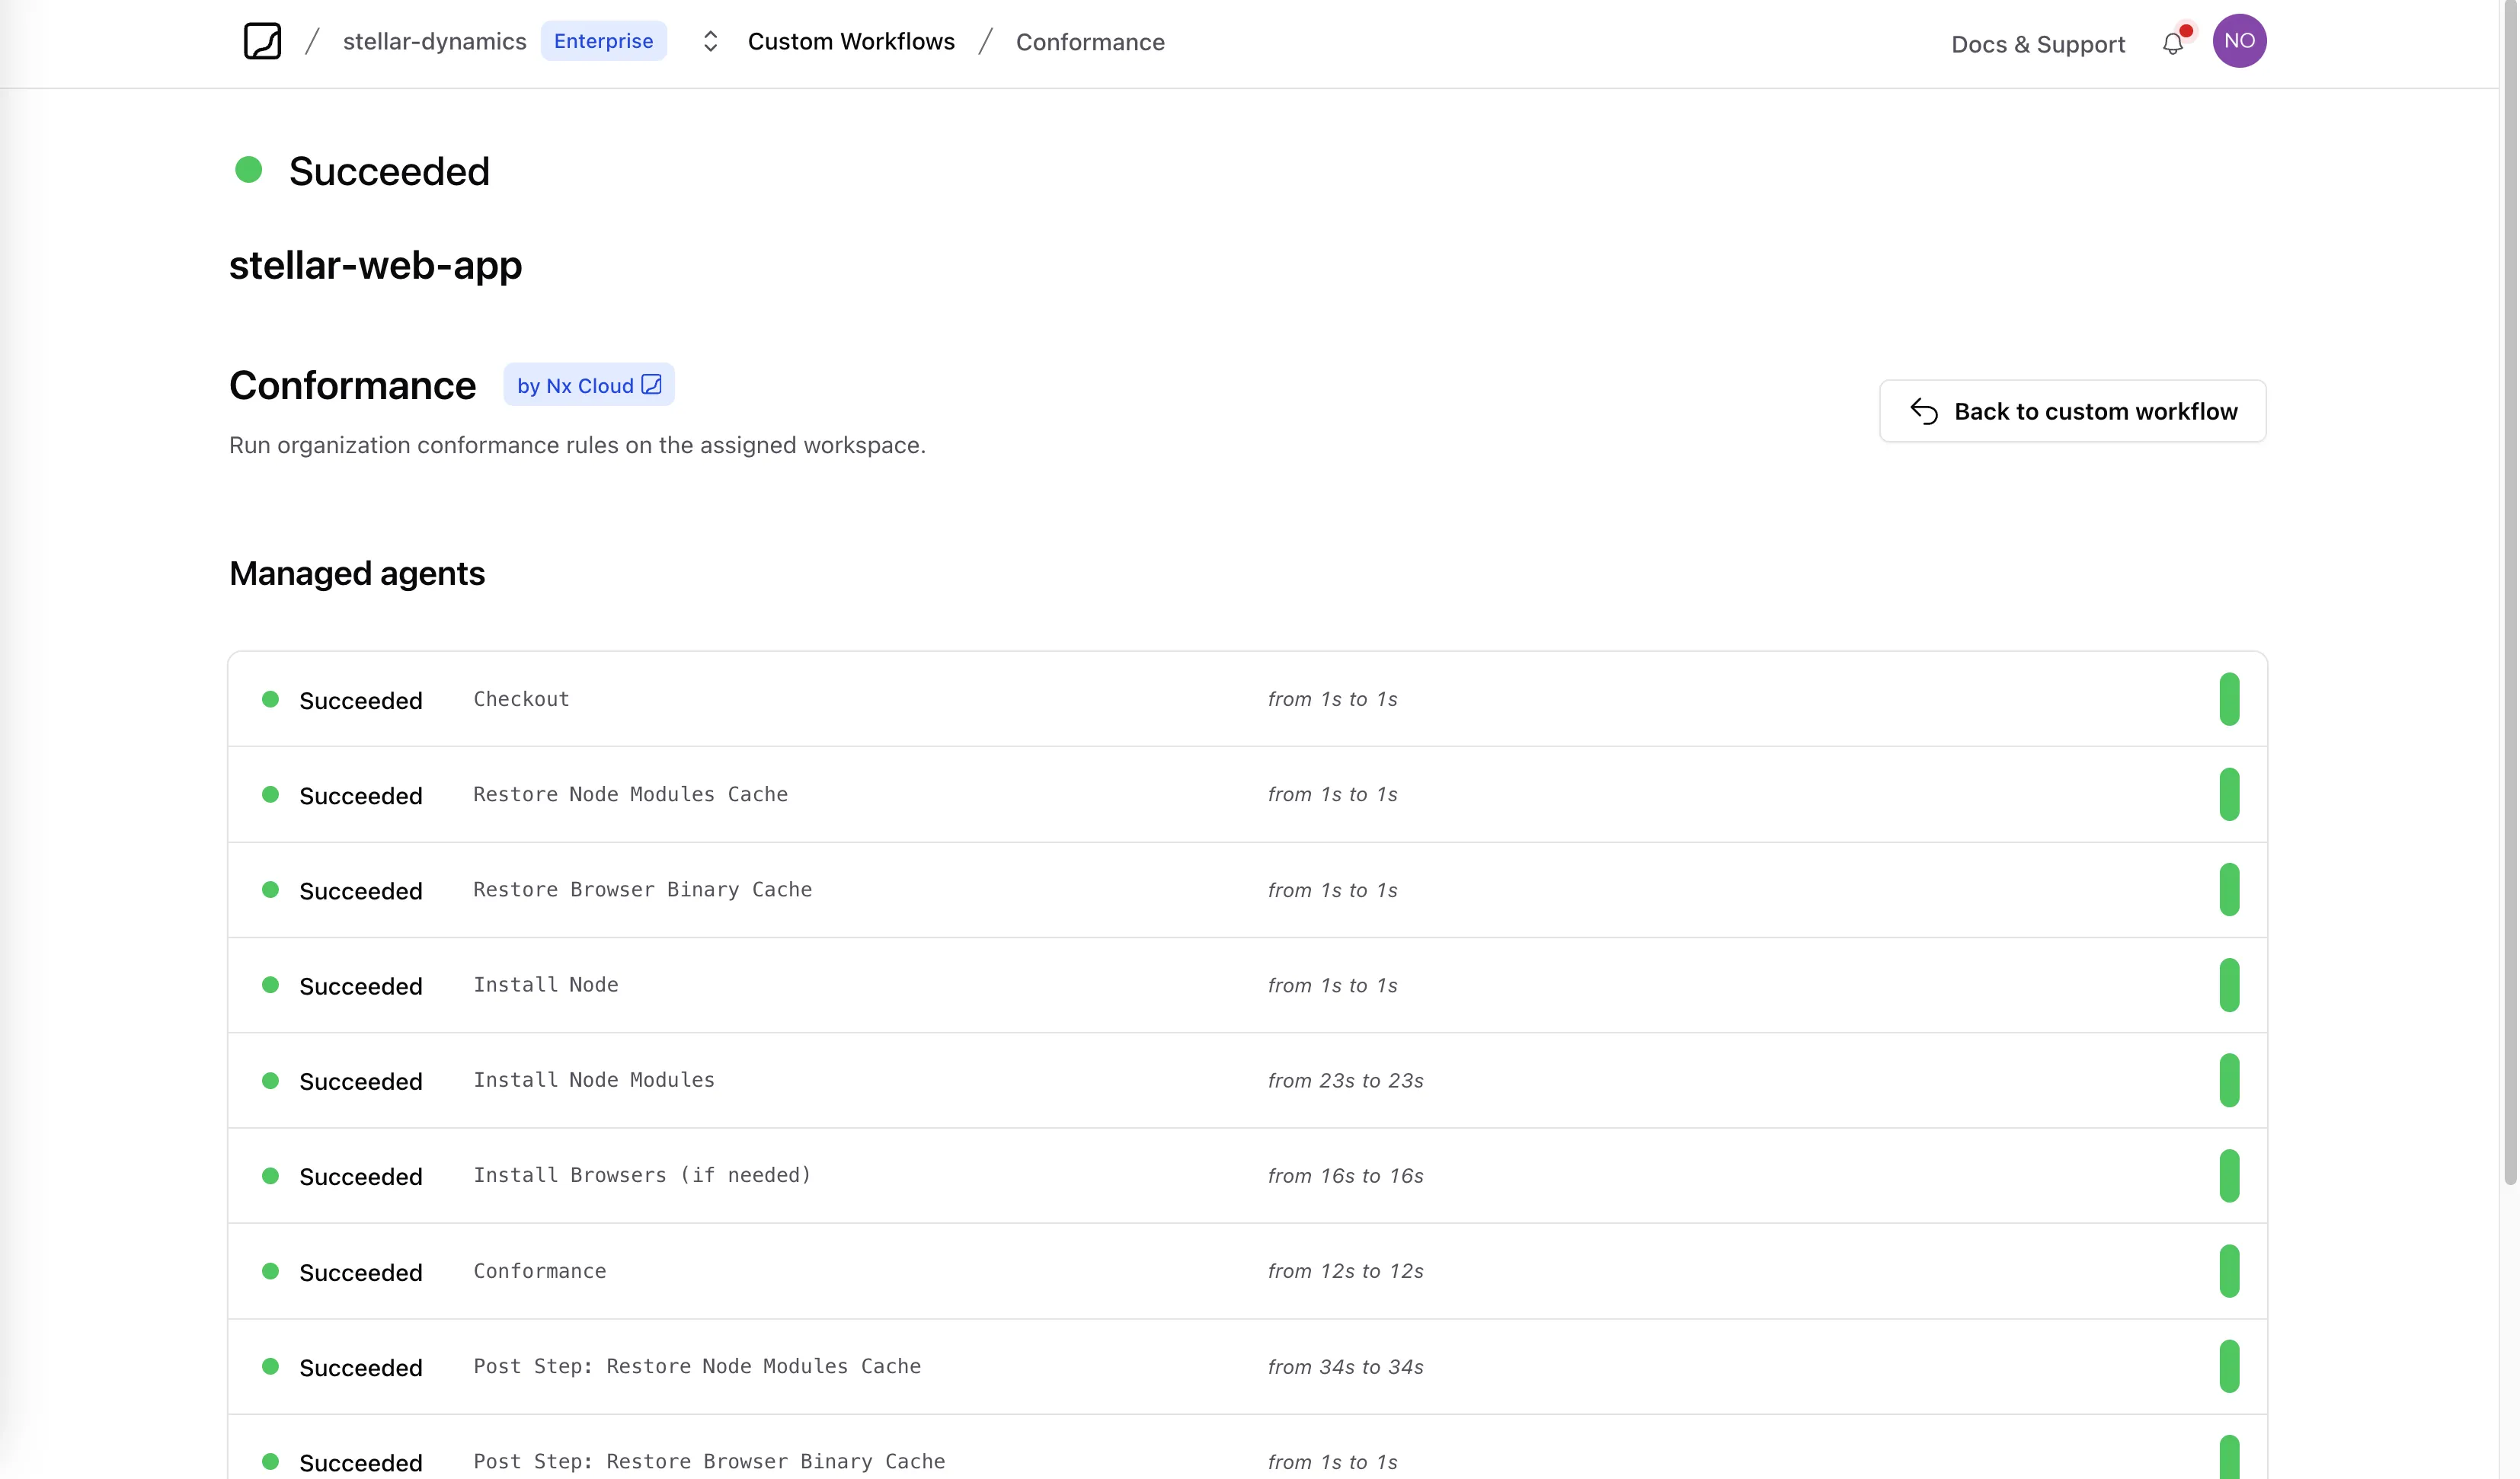
Task: Navigate to Custom Workflows in the breadcrumb
Action: point(852,41)
